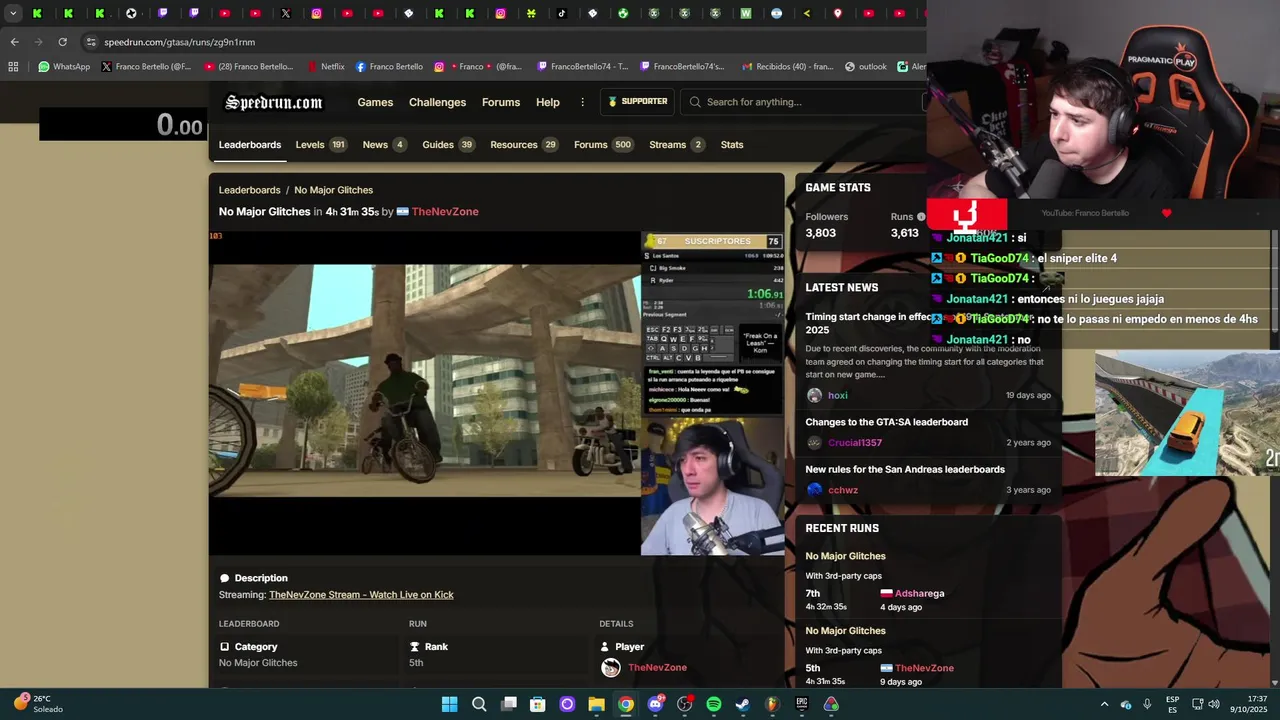Open Steam from the taskbar
Screen dimensions: 1280x720
click(742, 704)
